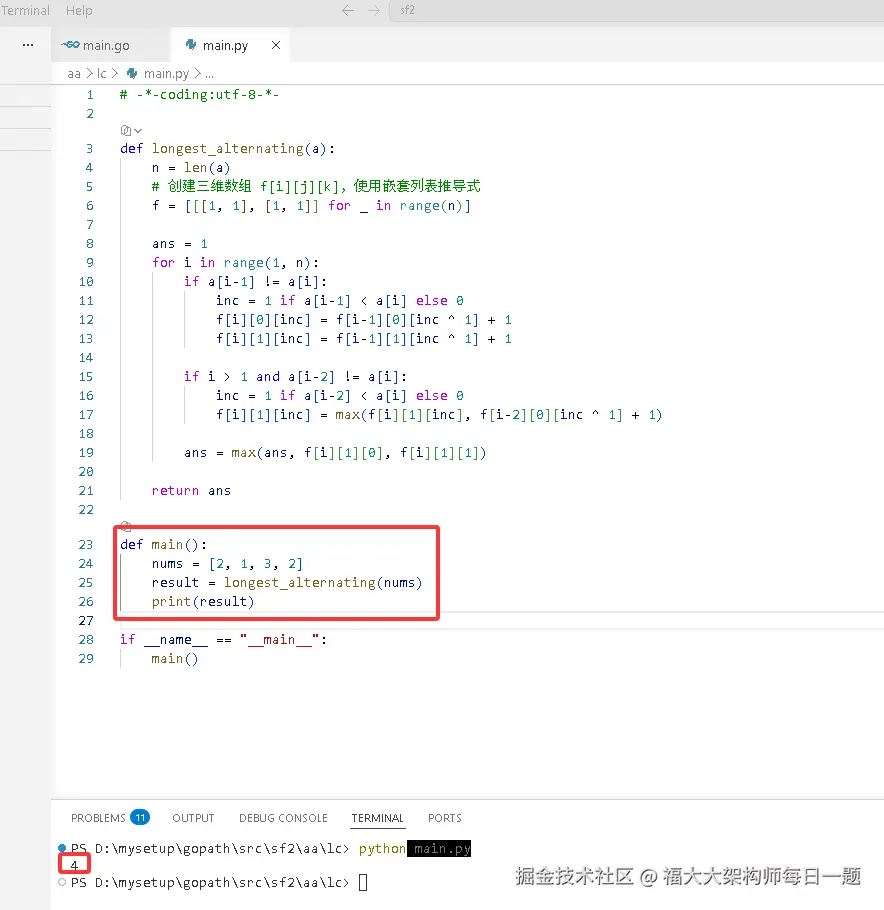Screen dimensions: 884x910
Task: Click '# -*-coding:utf-8-*-' comment line
Action: point(199,95)
